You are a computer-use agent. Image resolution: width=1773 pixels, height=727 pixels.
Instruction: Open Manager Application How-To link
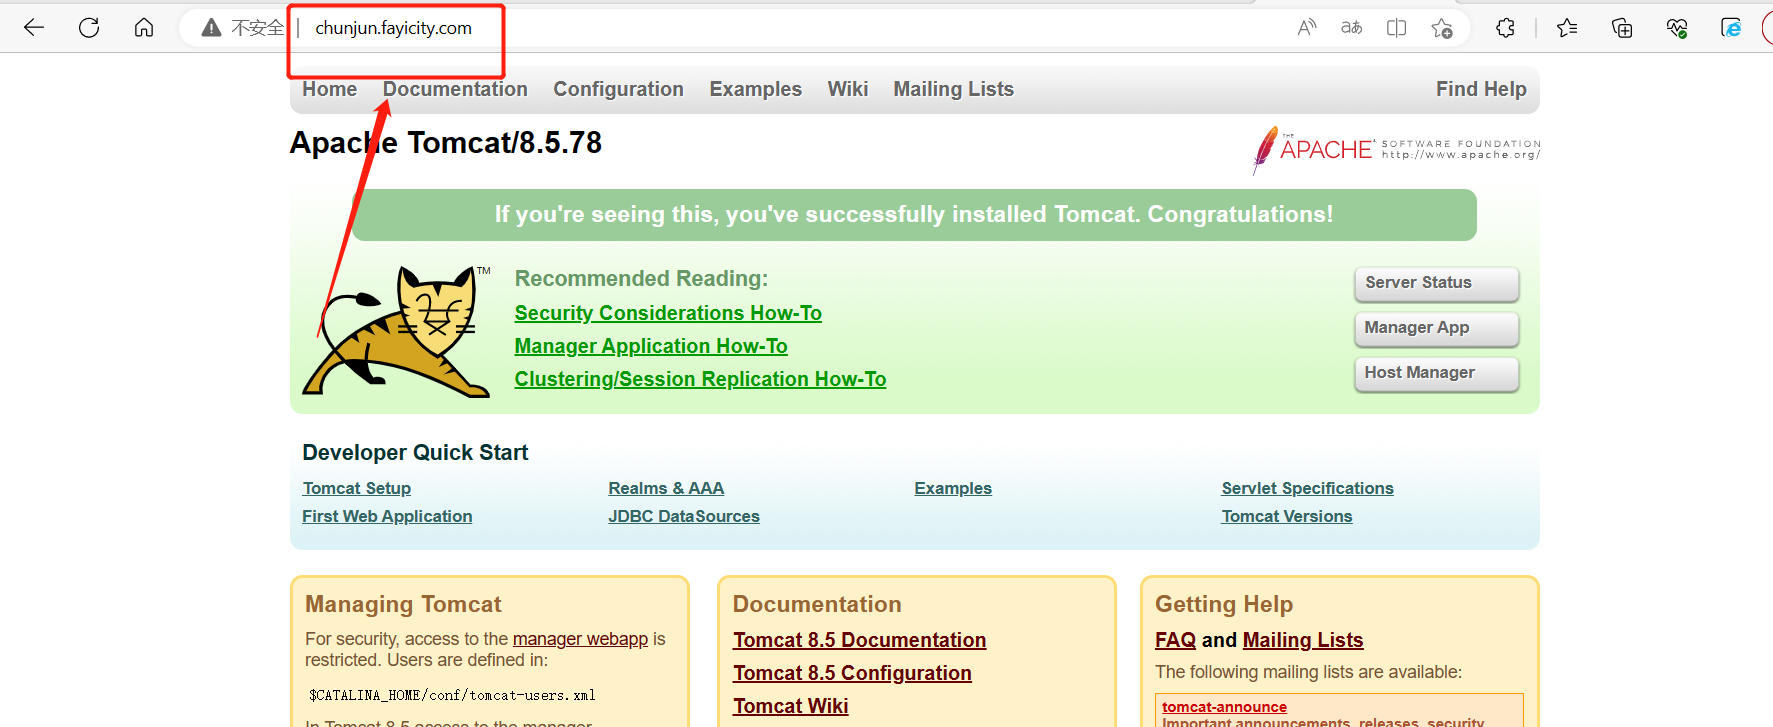(651, 346)
